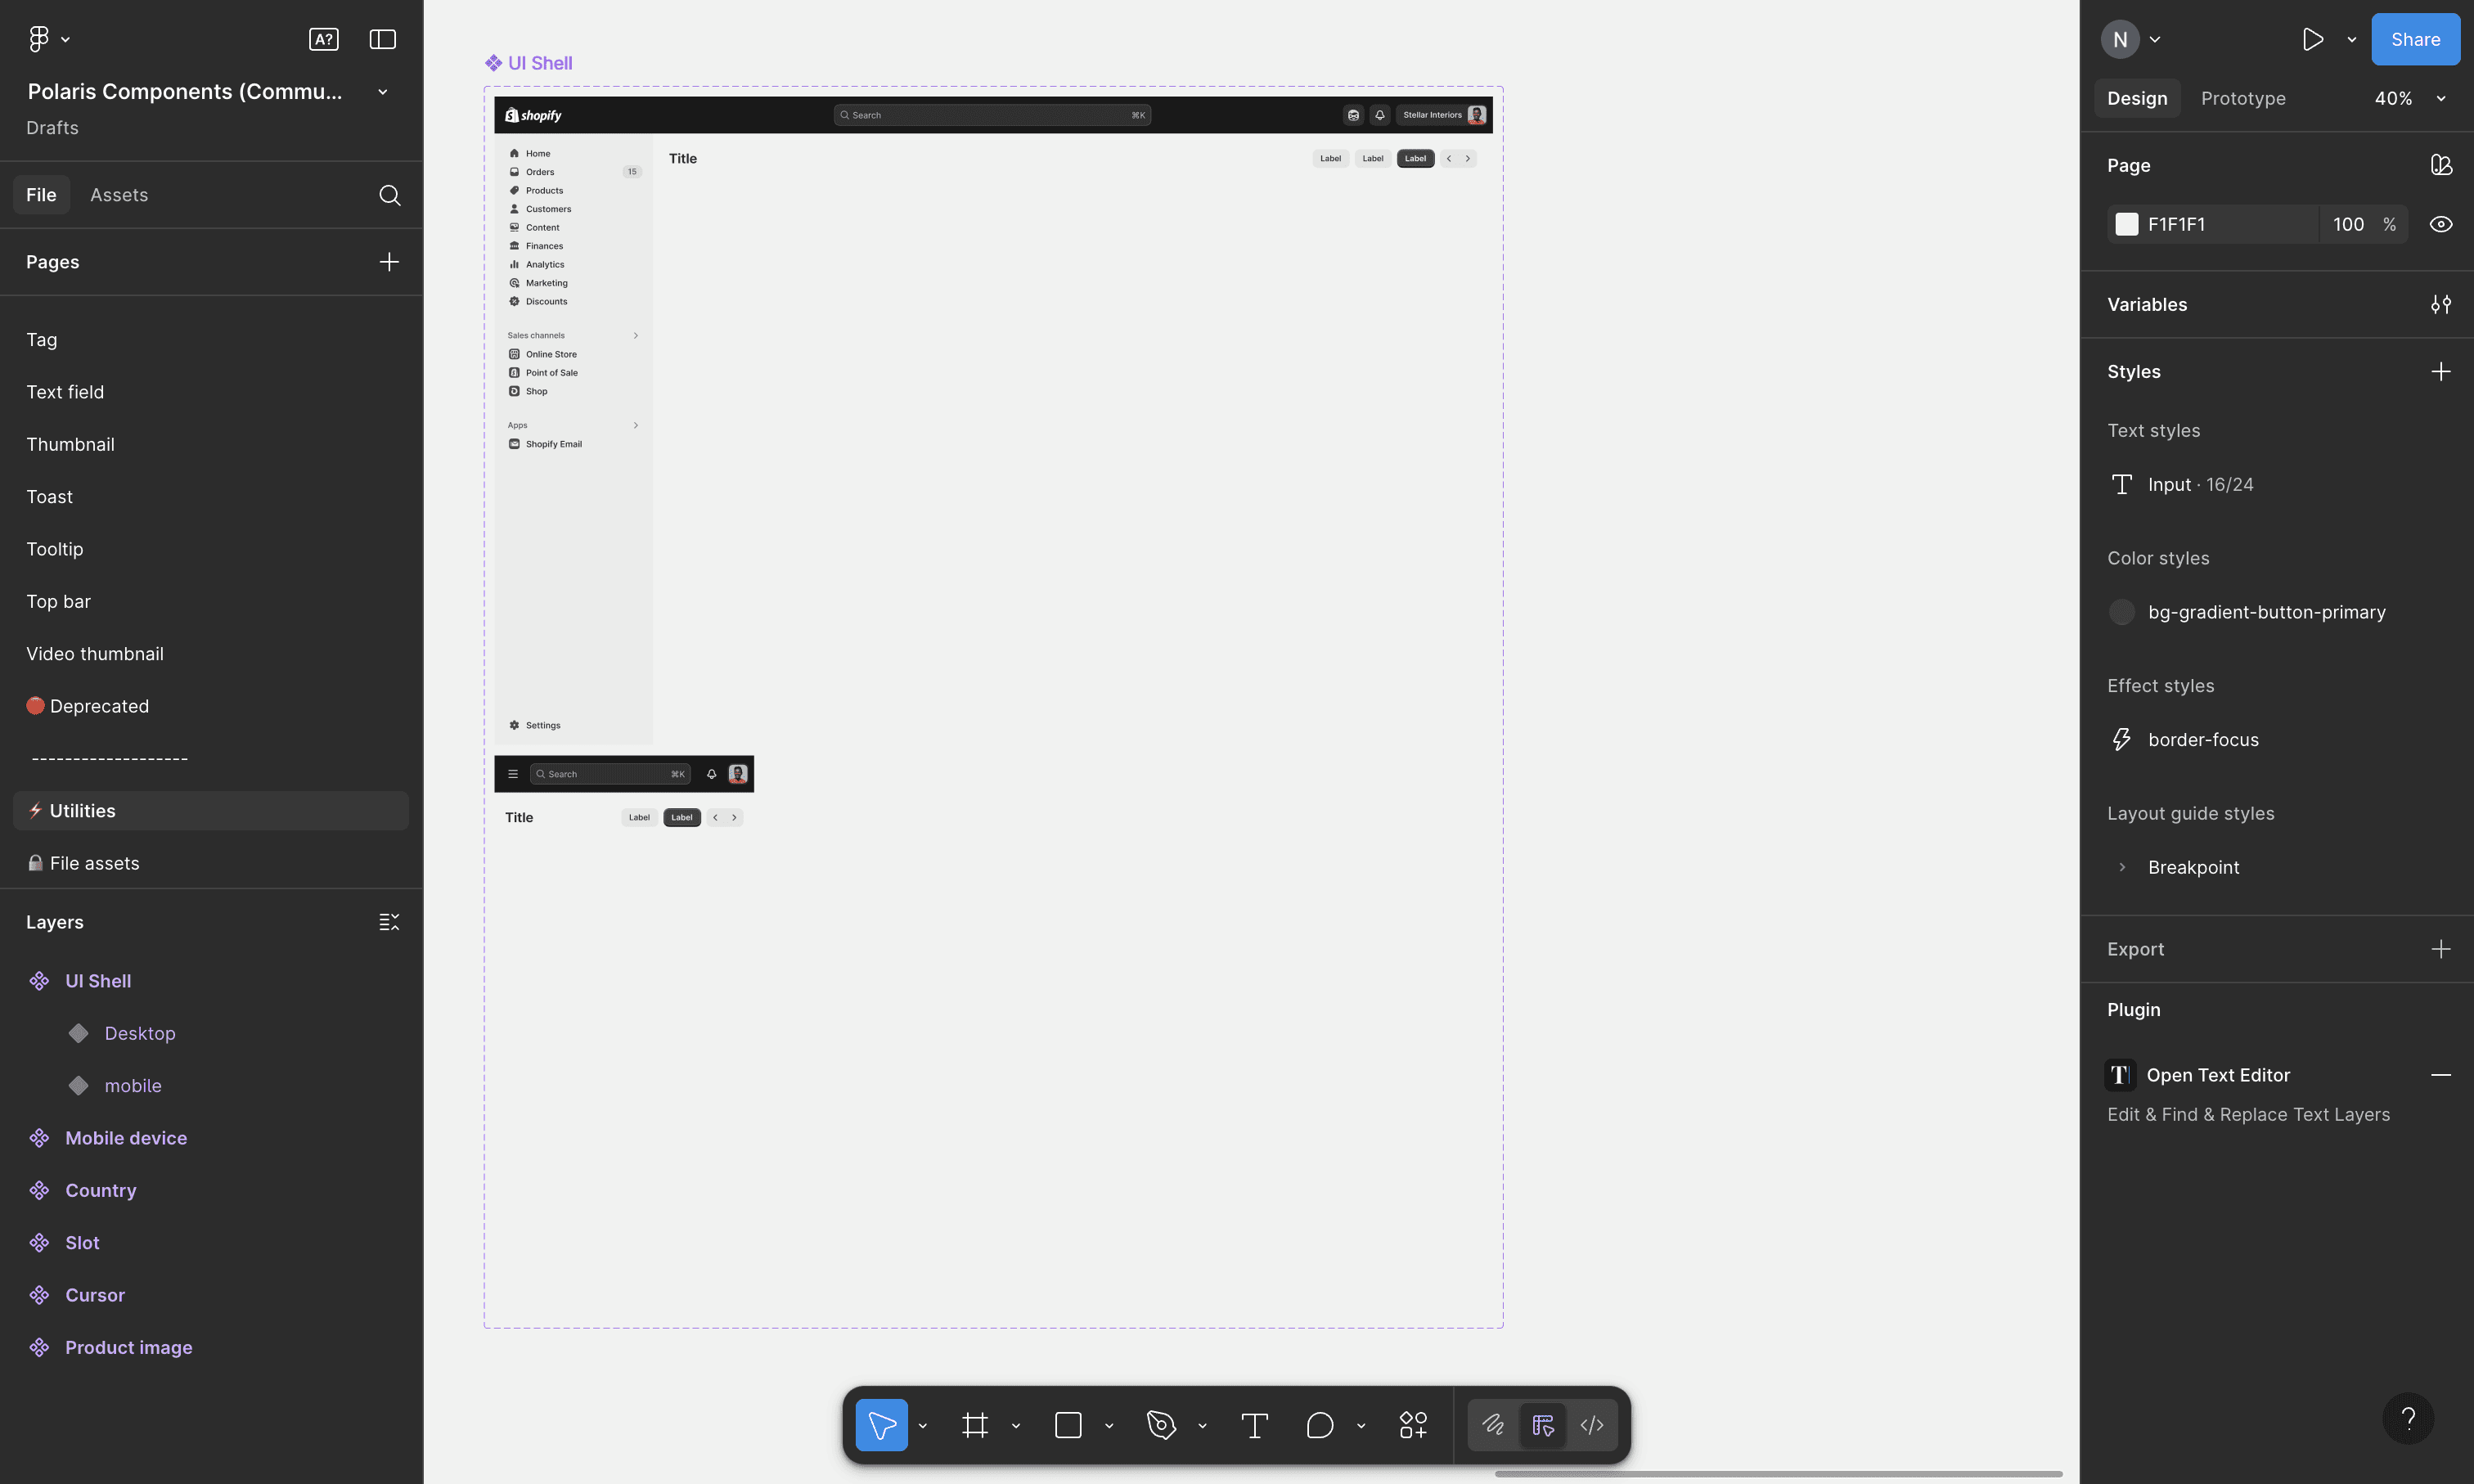Toggle page background visibility eye
This screenshot has height=1484, width=2474.
pos(2440,224)
